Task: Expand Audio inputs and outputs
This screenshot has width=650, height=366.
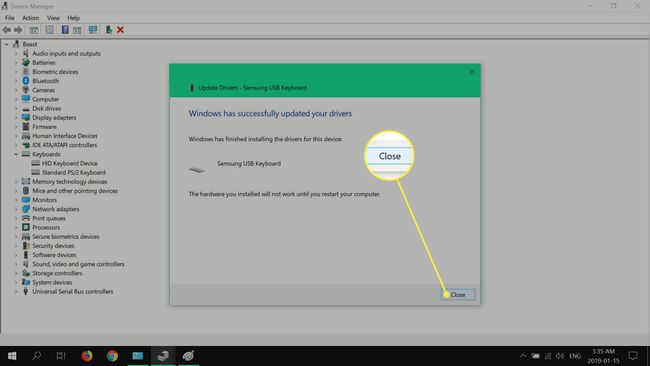Action: pyautogui.click(x=16, y=53)
